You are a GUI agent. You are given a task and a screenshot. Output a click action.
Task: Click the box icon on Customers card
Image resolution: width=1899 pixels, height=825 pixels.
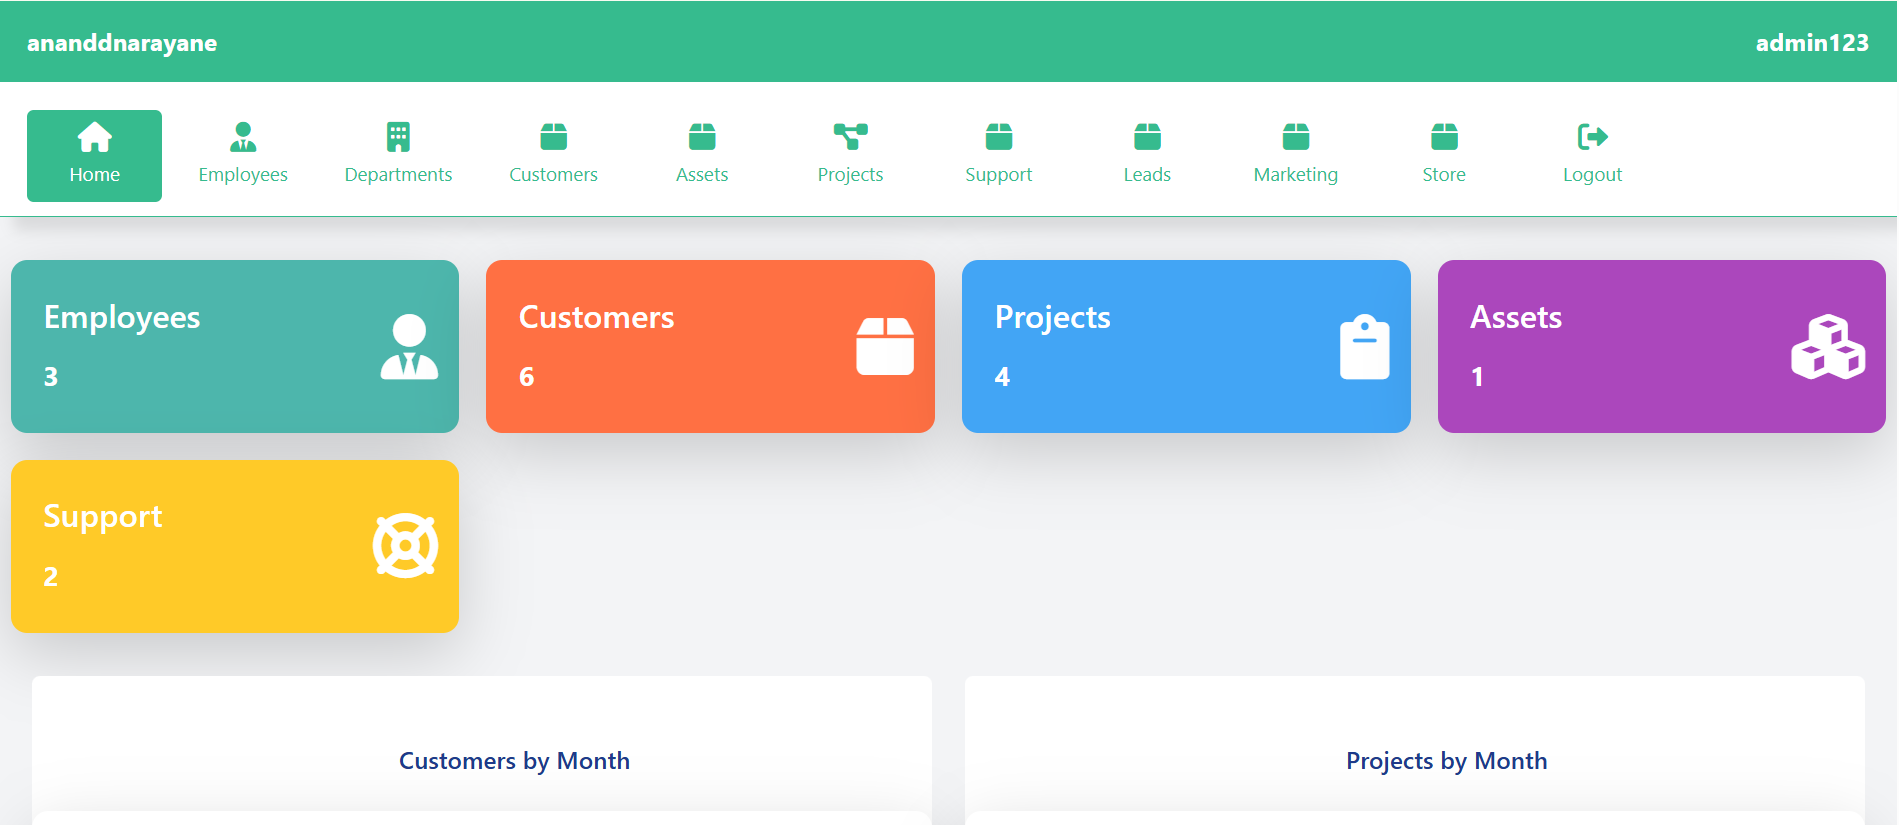click(885, 347)
